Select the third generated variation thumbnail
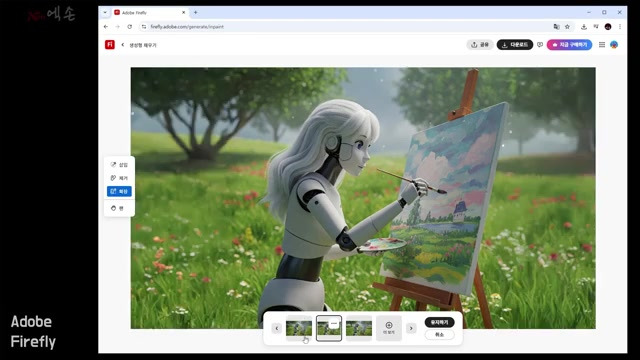This screenshot has width=640, height=360. [359, 328]
